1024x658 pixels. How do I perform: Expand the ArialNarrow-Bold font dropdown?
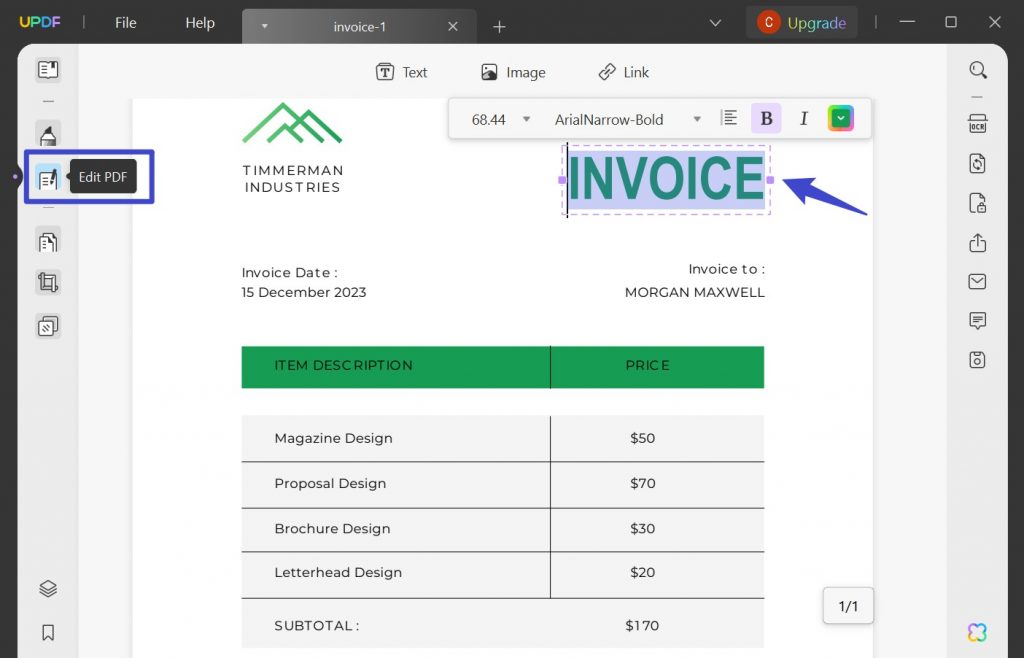coord(697,118)
